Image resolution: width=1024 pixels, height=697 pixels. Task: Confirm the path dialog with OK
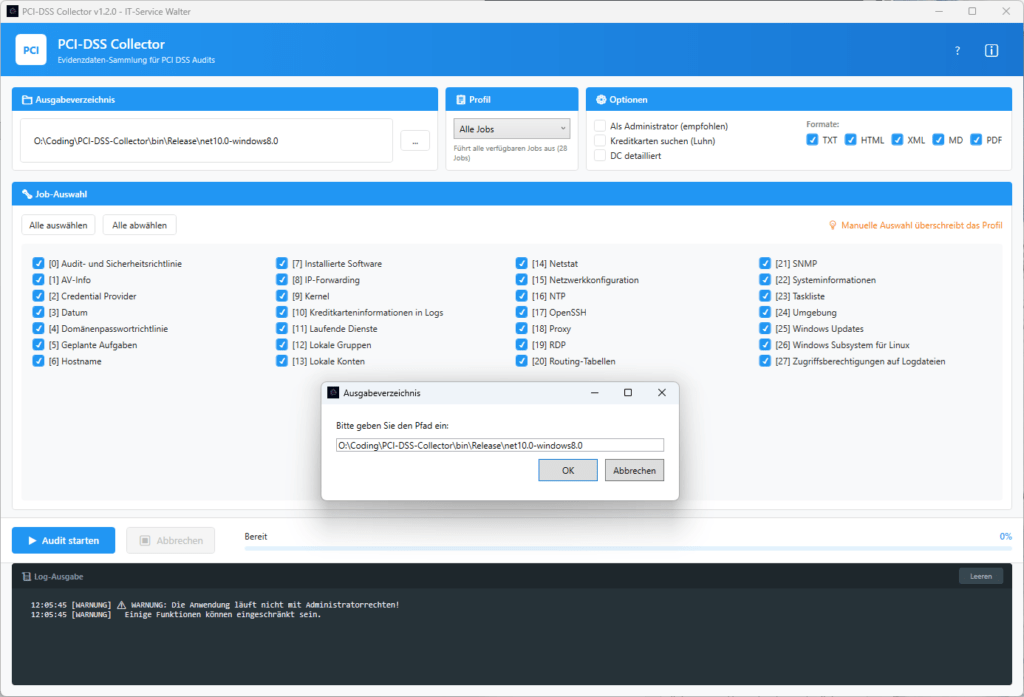pos(567,469)
